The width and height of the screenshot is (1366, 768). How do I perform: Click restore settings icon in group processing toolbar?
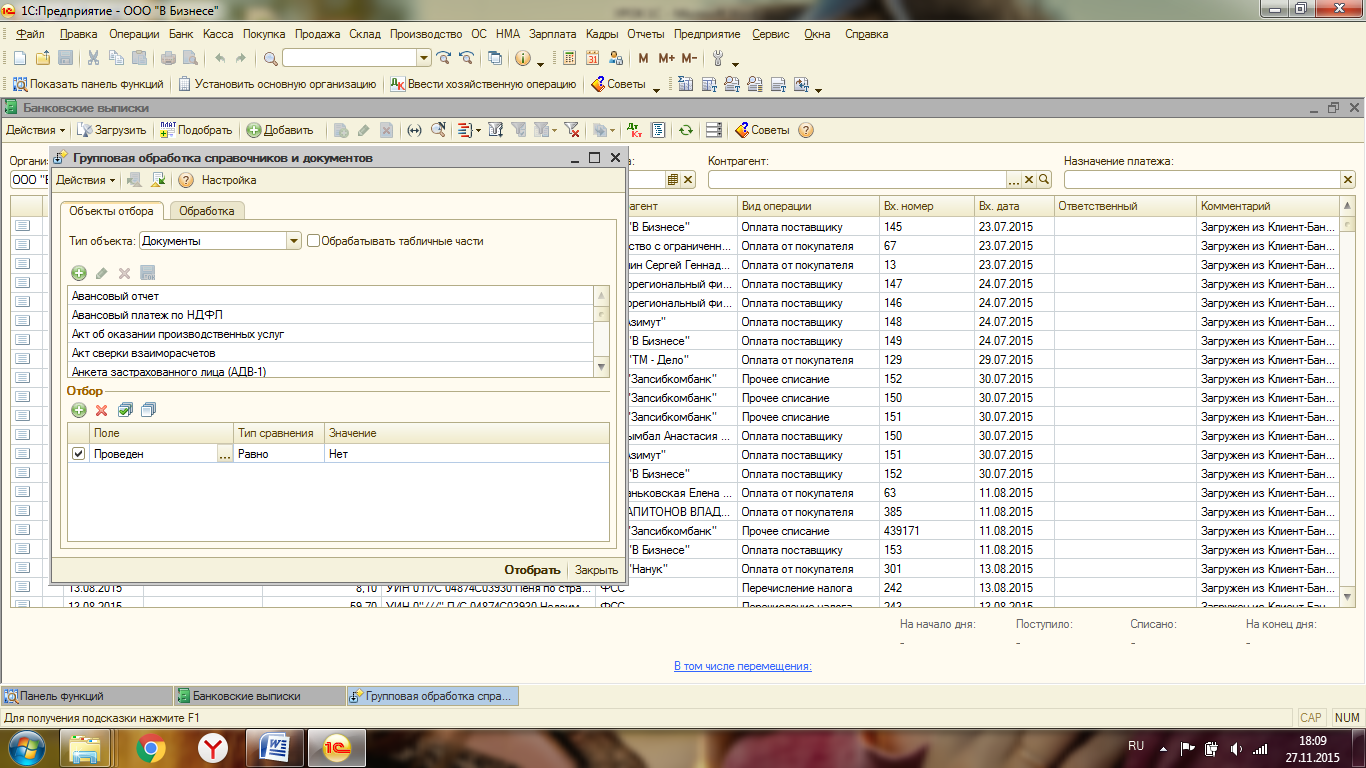click(158, 180)
